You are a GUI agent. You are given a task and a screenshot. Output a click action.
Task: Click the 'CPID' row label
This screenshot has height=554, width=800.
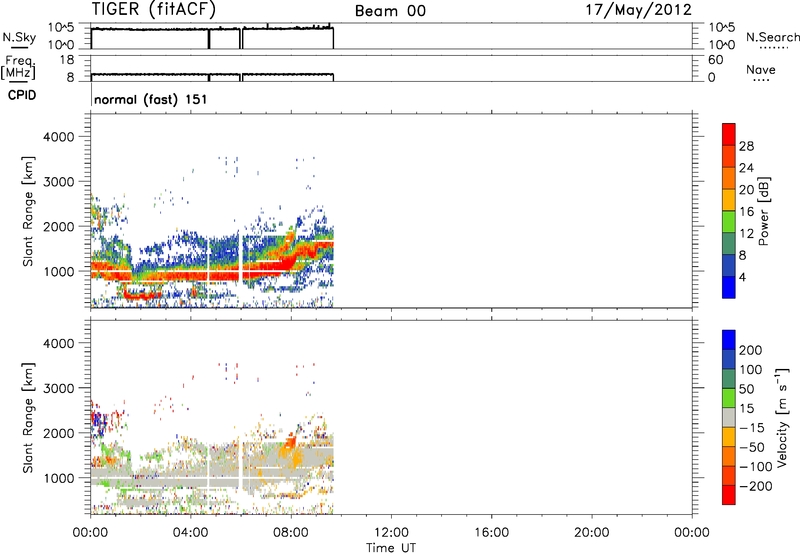point(22,95)
